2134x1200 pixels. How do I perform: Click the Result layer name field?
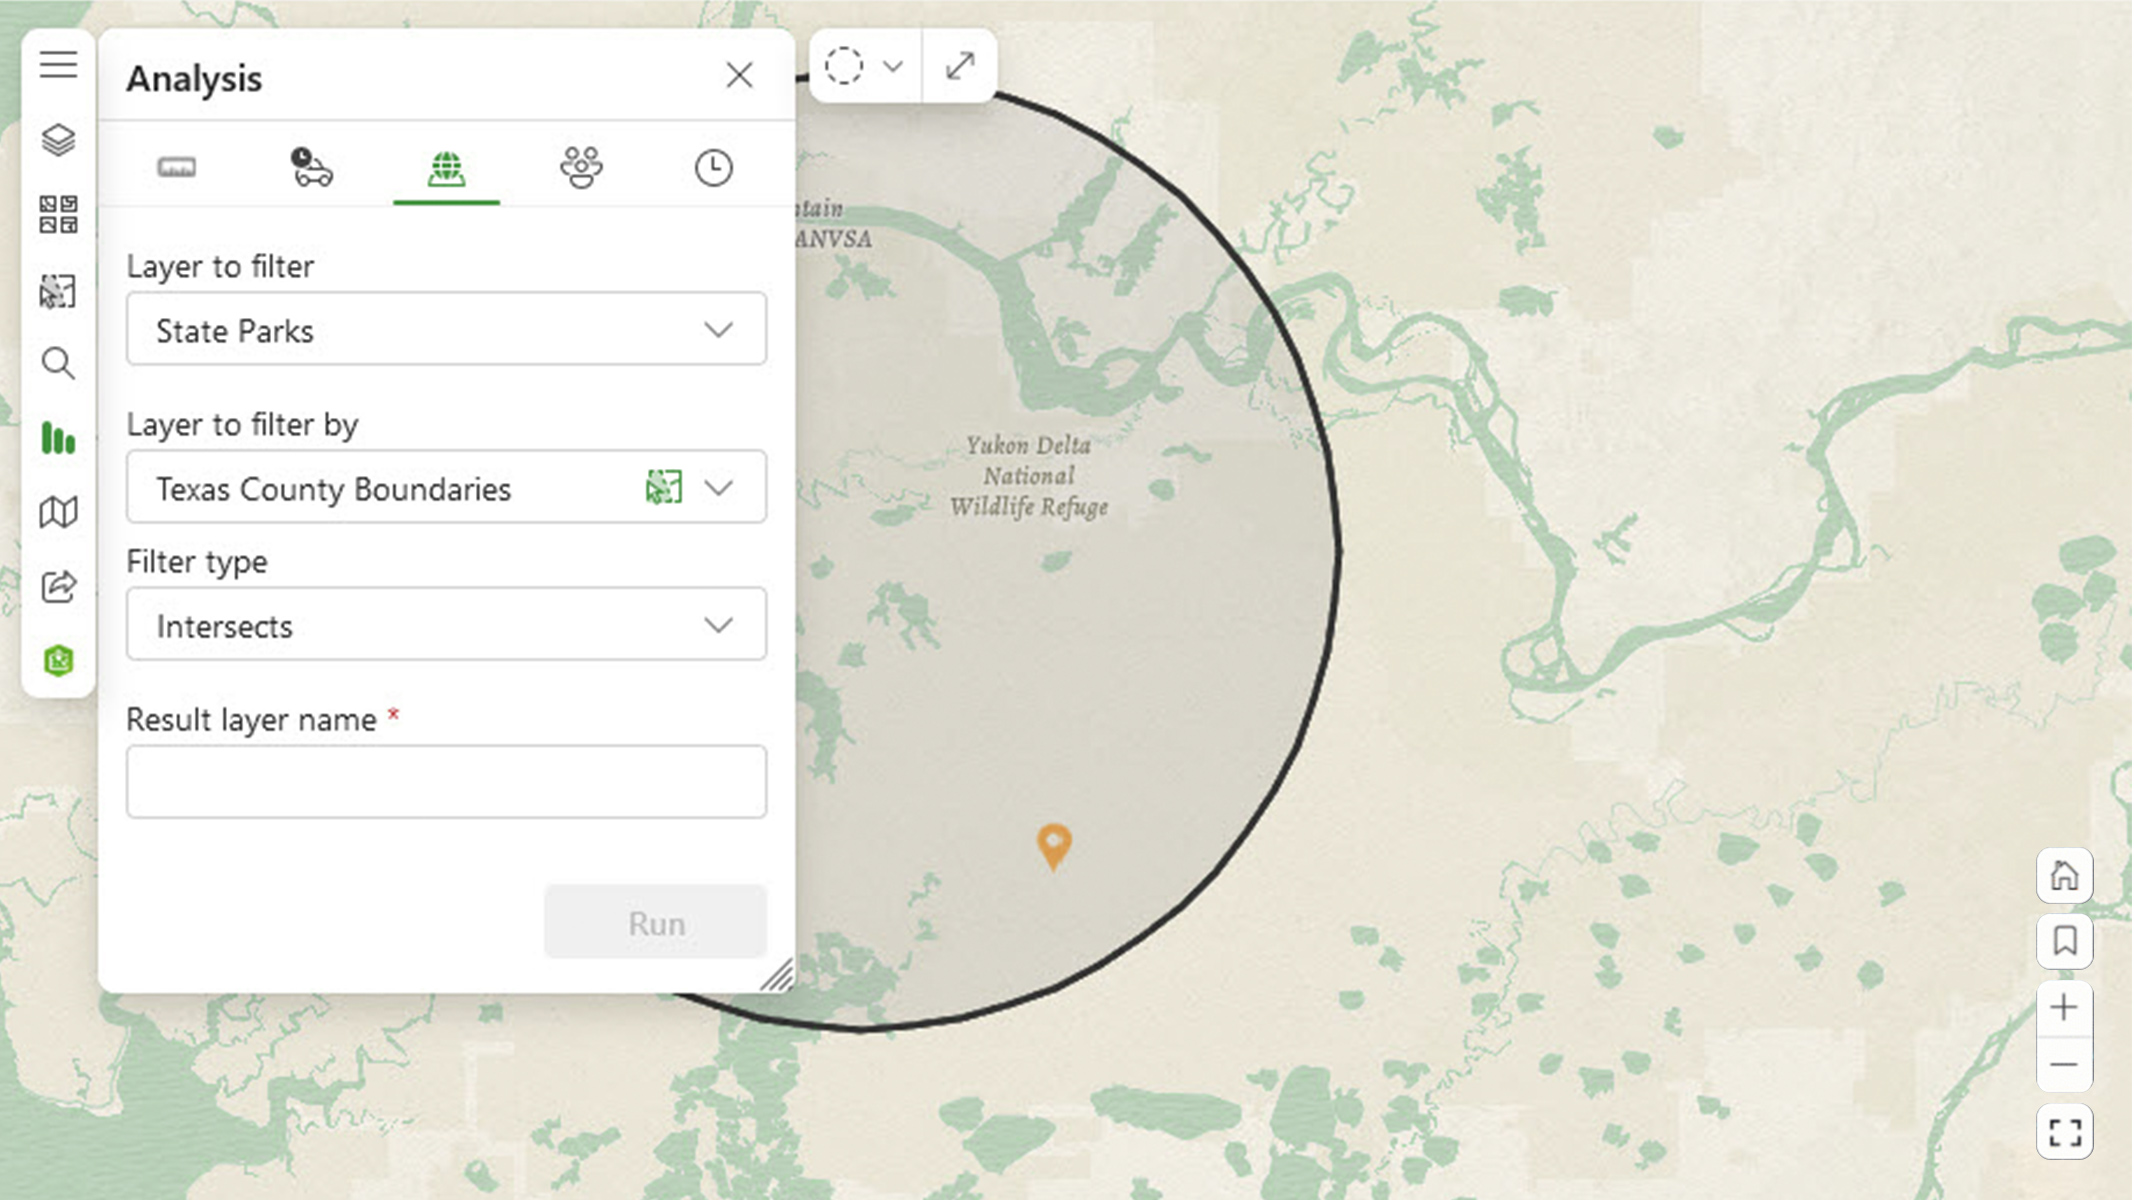446,781
